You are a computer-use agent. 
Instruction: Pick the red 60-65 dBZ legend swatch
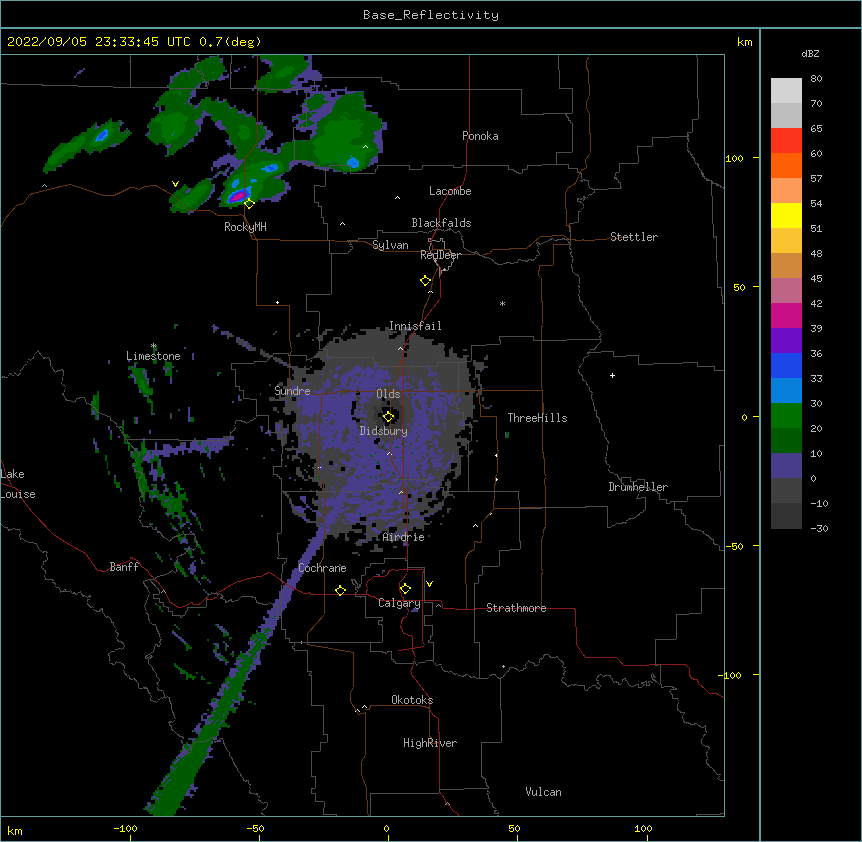tap(786, 141)
